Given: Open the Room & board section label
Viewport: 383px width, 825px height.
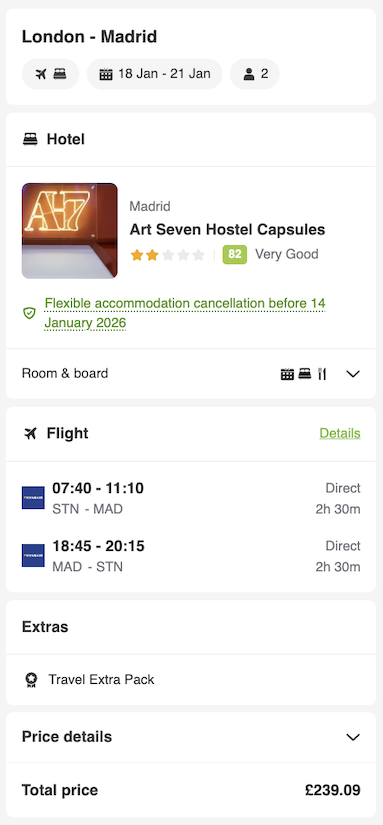Looking at the screenshot, I should pyautogui.click(x=65, y=374).
